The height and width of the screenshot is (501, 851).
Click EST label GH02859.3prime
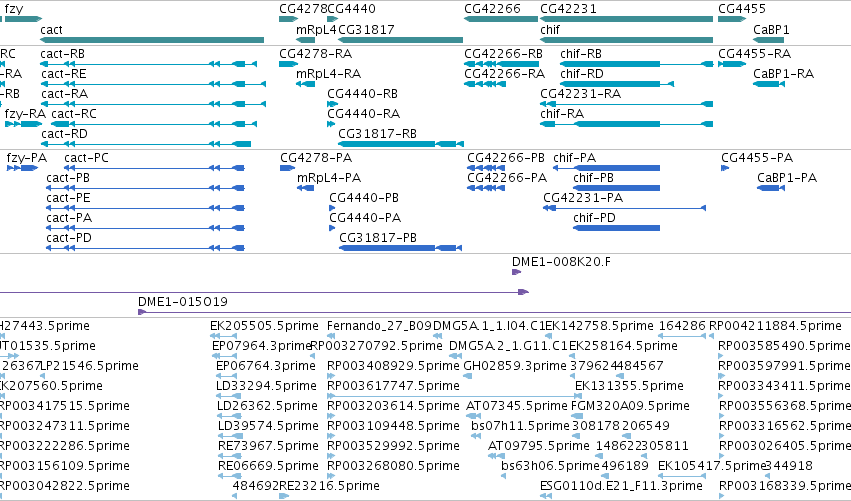[515, 366]
